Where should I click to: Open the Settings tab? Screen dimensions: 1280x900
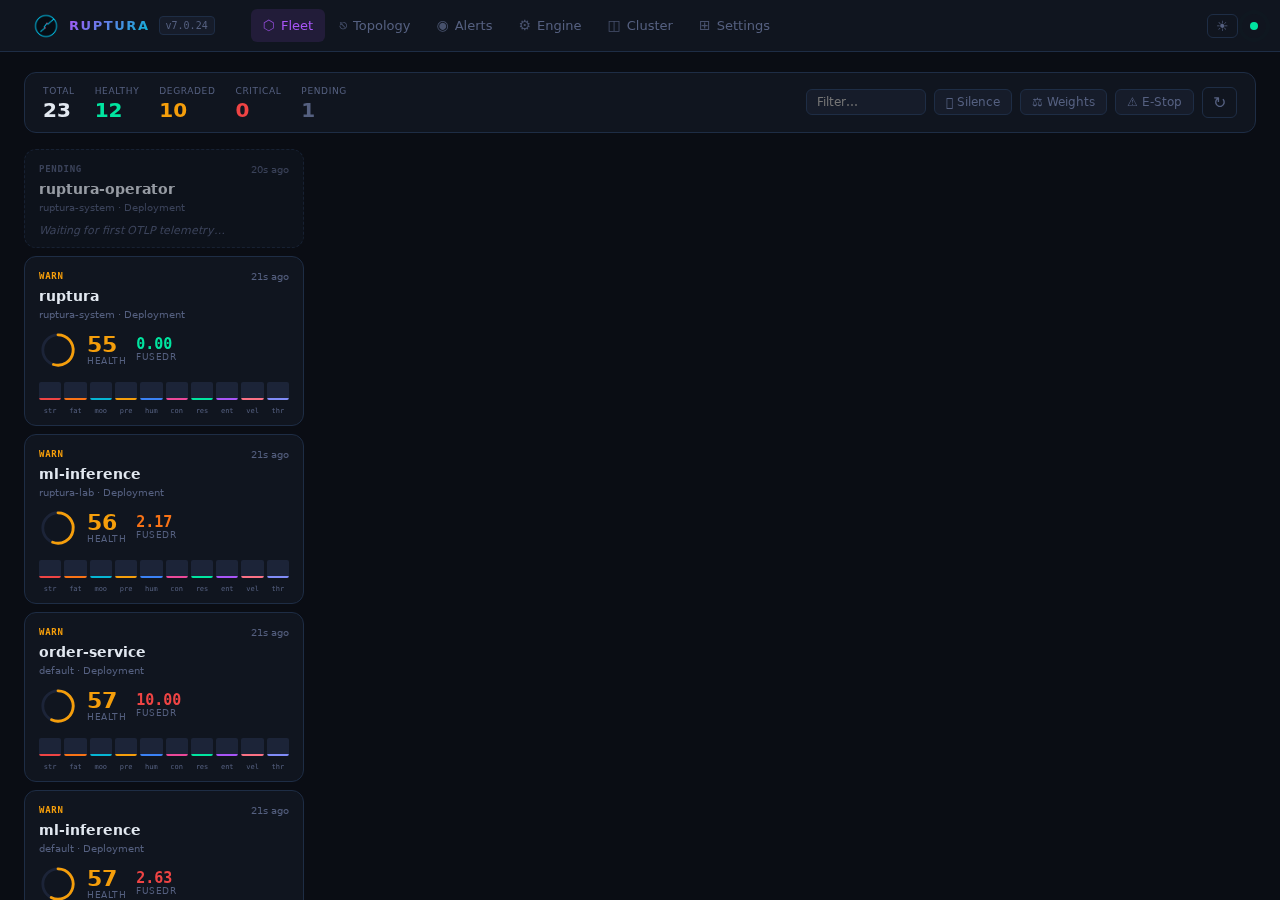[x=734, y=26]
